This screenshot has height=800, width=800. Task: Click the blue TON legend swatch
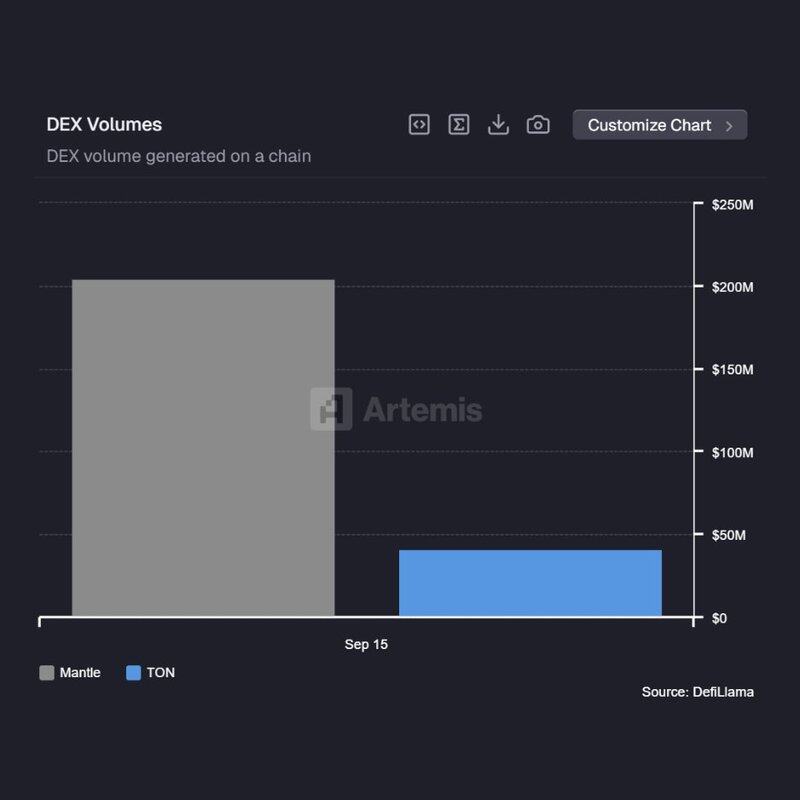[x=133, y=672]
